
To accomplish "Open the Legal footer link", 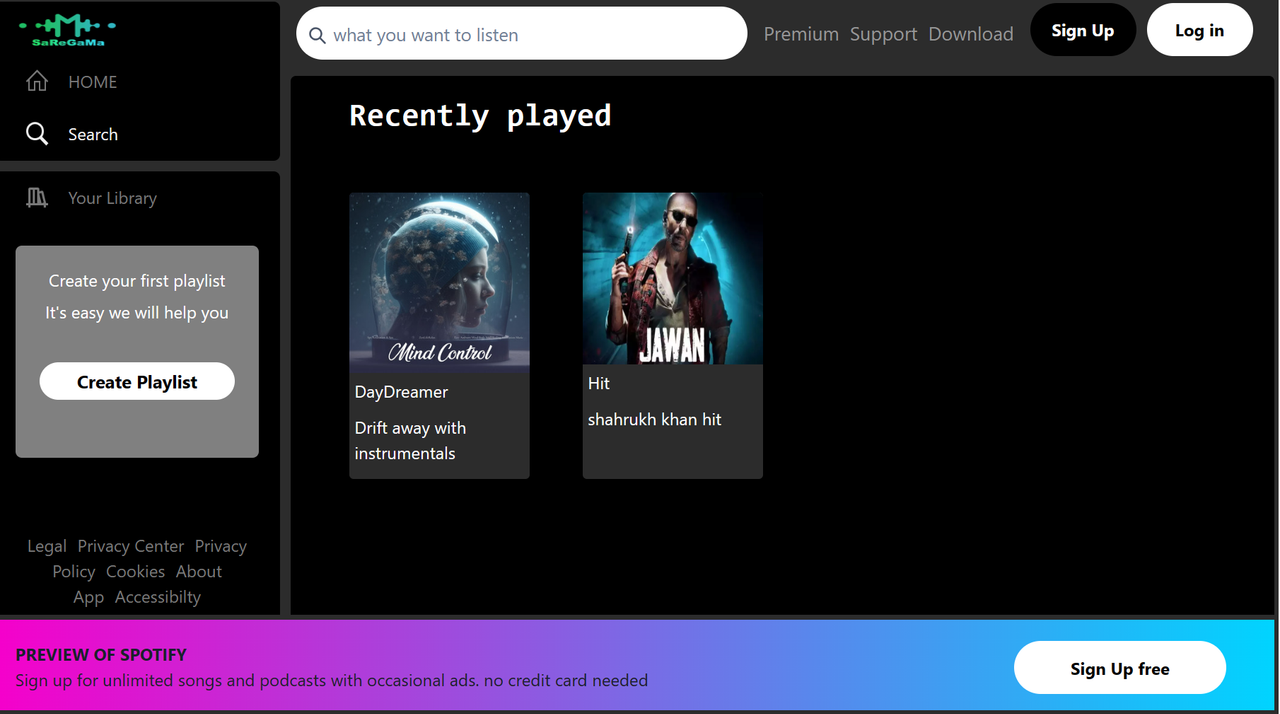I will (47, 546).
